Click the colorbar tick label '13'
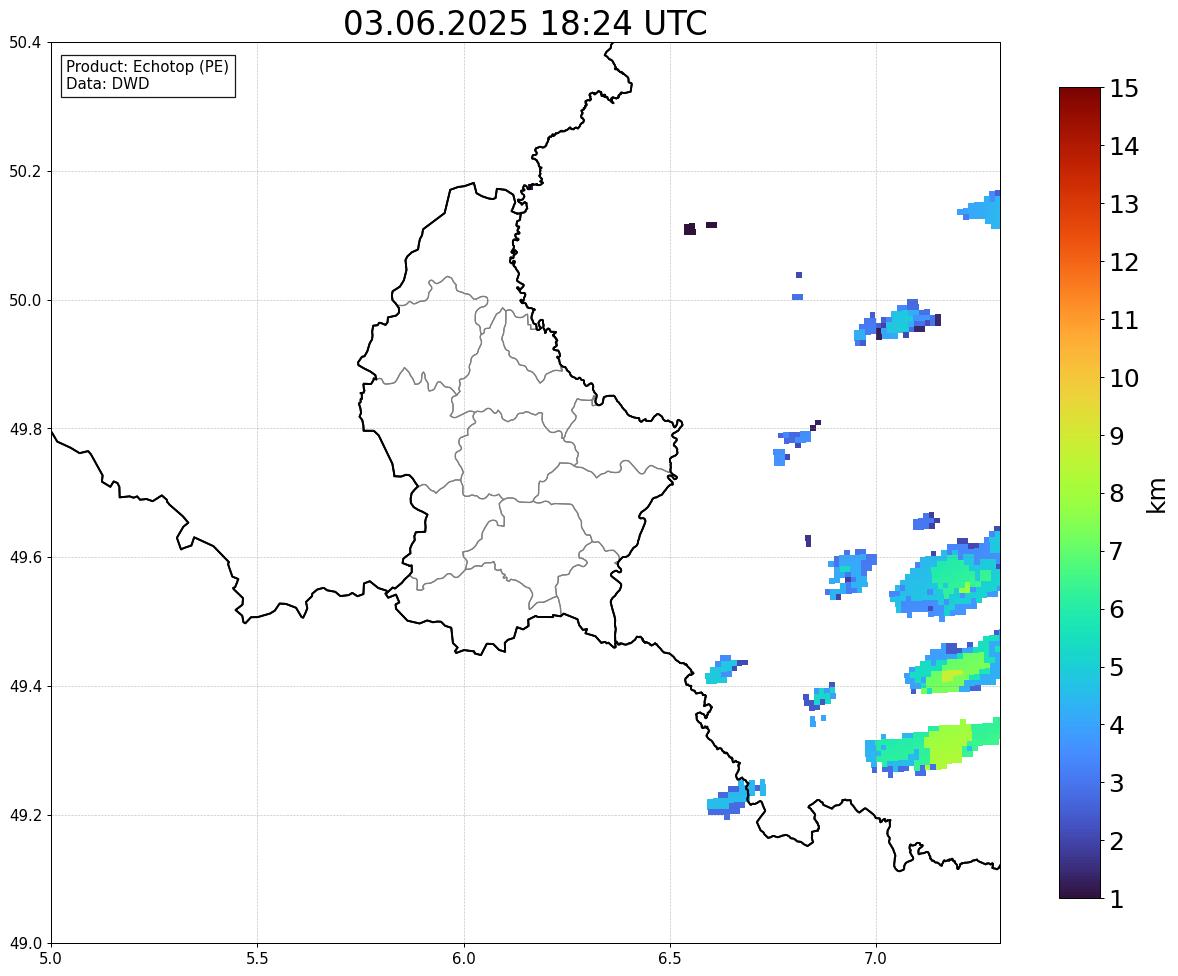 click(1124, 204)
